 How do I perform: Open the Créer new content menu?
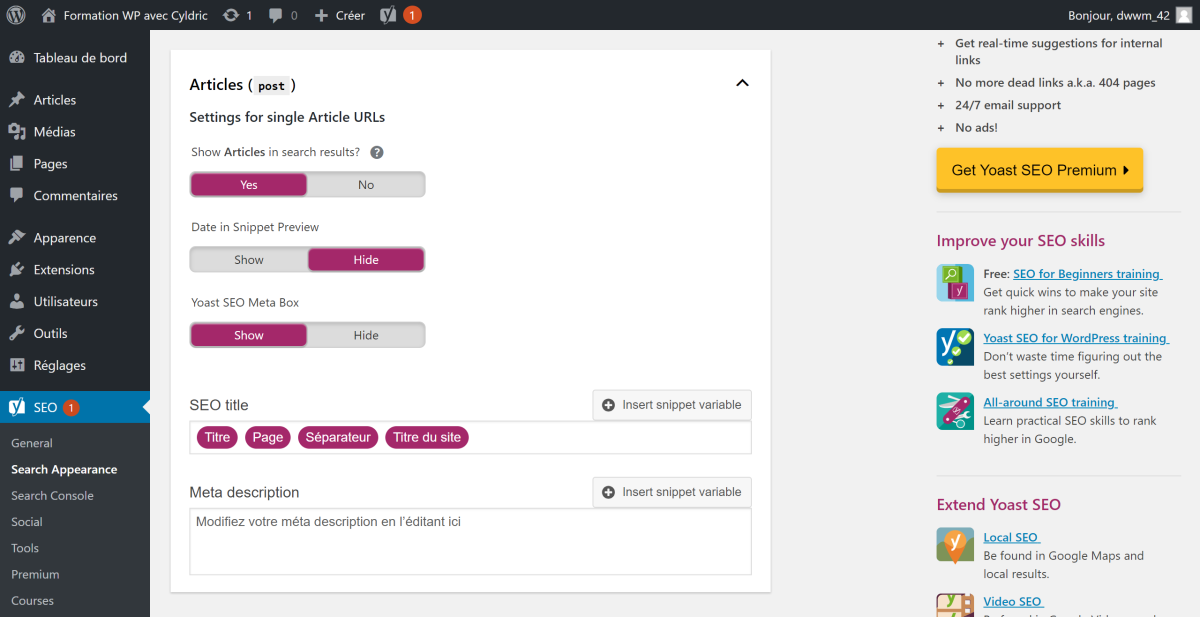pos(339,15)
